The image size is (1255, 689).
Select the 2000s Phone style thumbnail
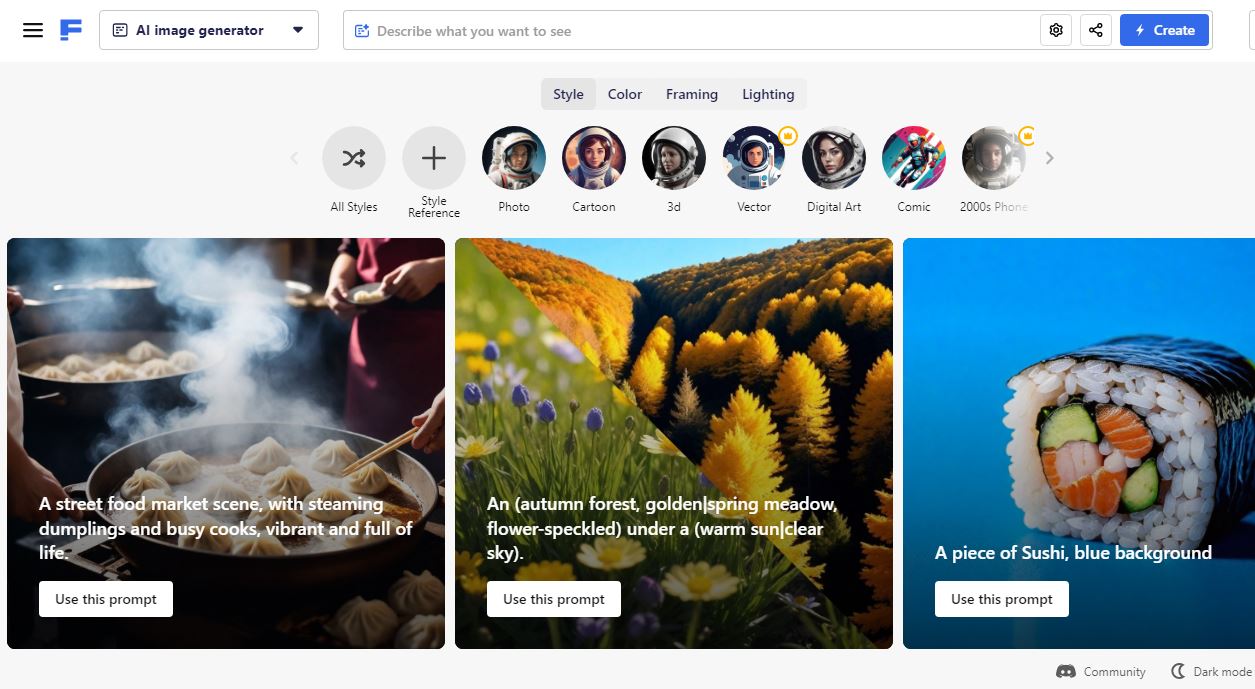point(994,158)
